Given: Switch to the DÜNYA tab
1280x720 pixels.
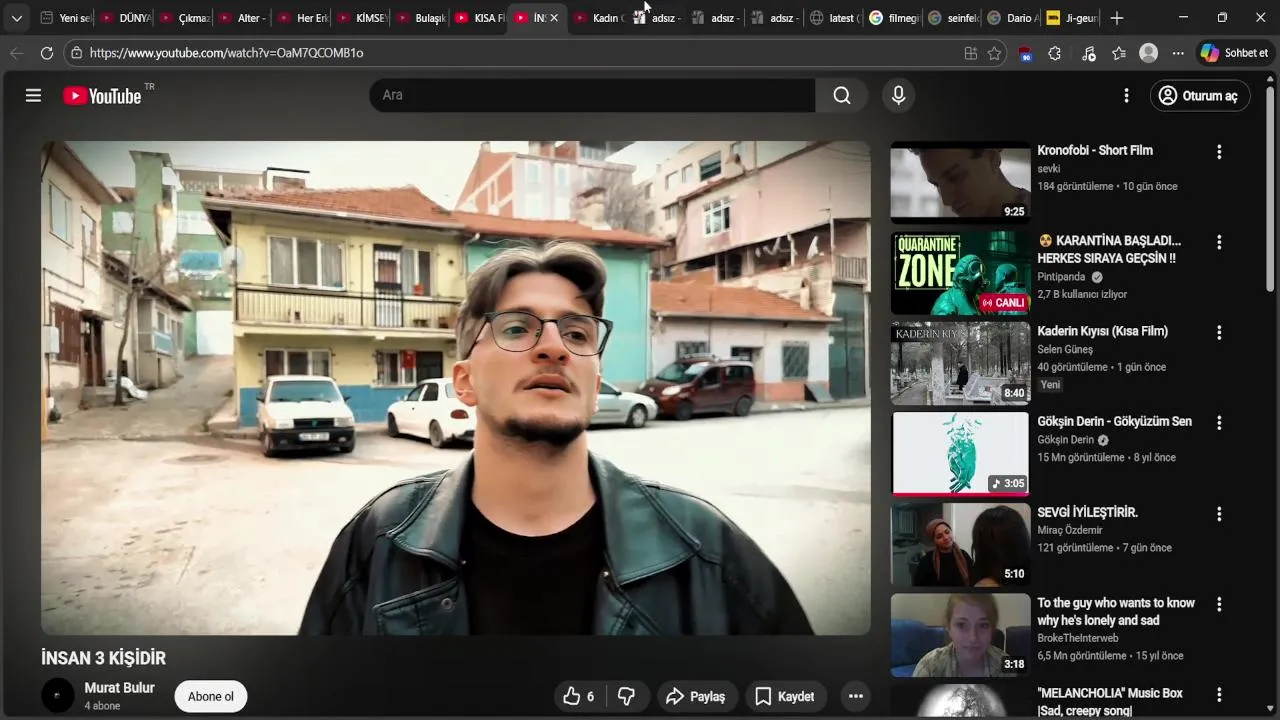Looking at the screenshot, I should pos(124,18).
